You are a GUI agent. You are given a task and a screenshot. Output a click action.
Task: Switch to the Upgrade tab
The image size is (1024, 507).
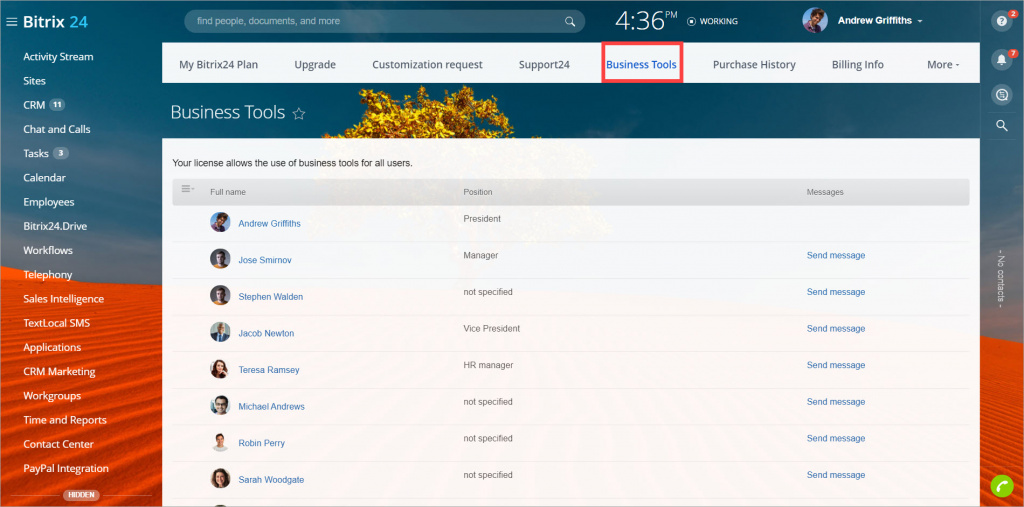315,65
